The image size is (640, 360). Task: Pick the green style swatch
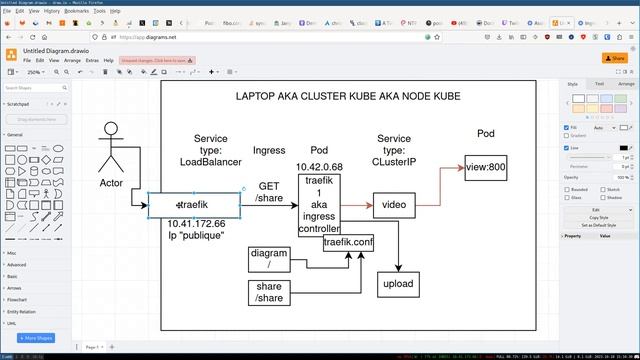pyautogui.click(x=620, y=98)
